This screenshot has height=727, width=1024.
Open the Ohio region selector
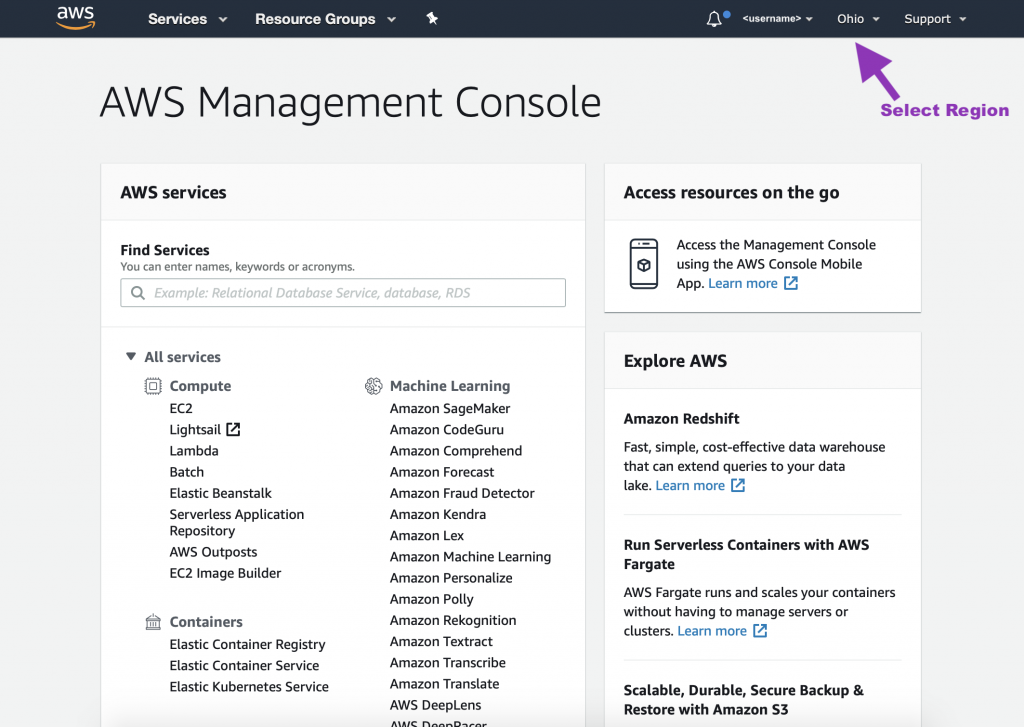(858, 19)
